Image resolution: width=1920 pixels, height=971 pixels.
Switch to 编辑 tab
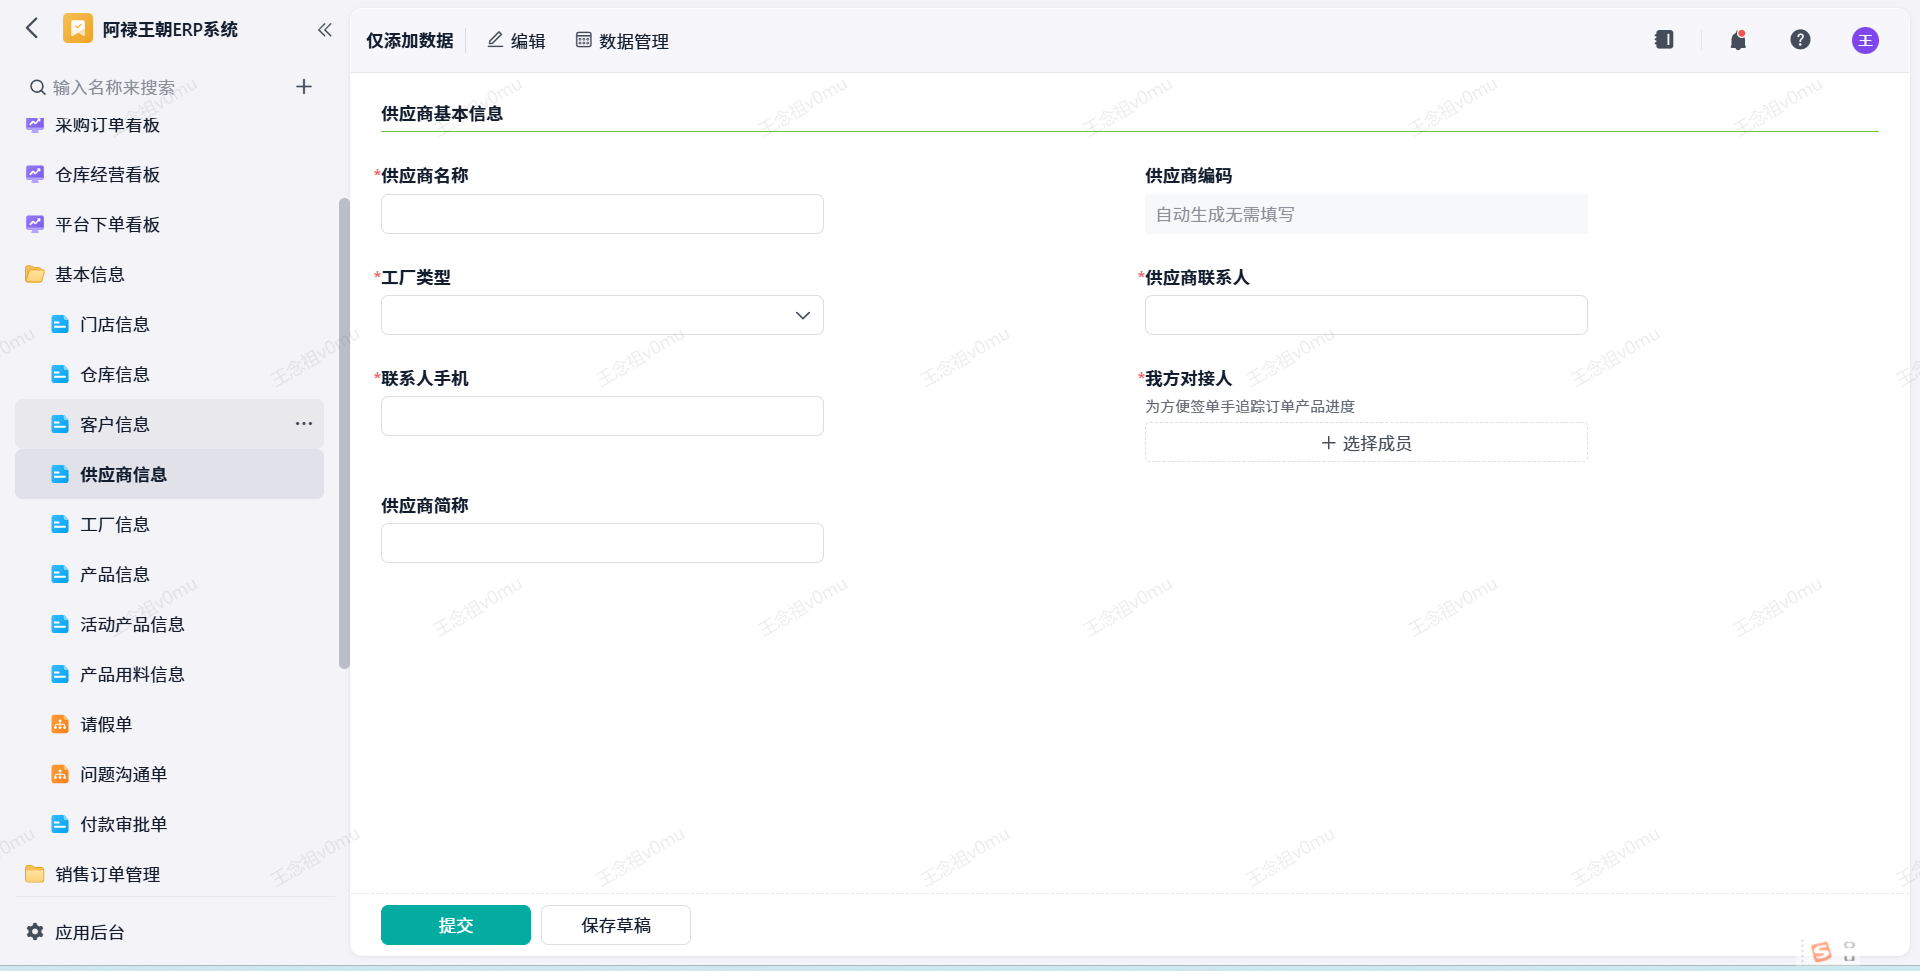click(x=516, y=41)
